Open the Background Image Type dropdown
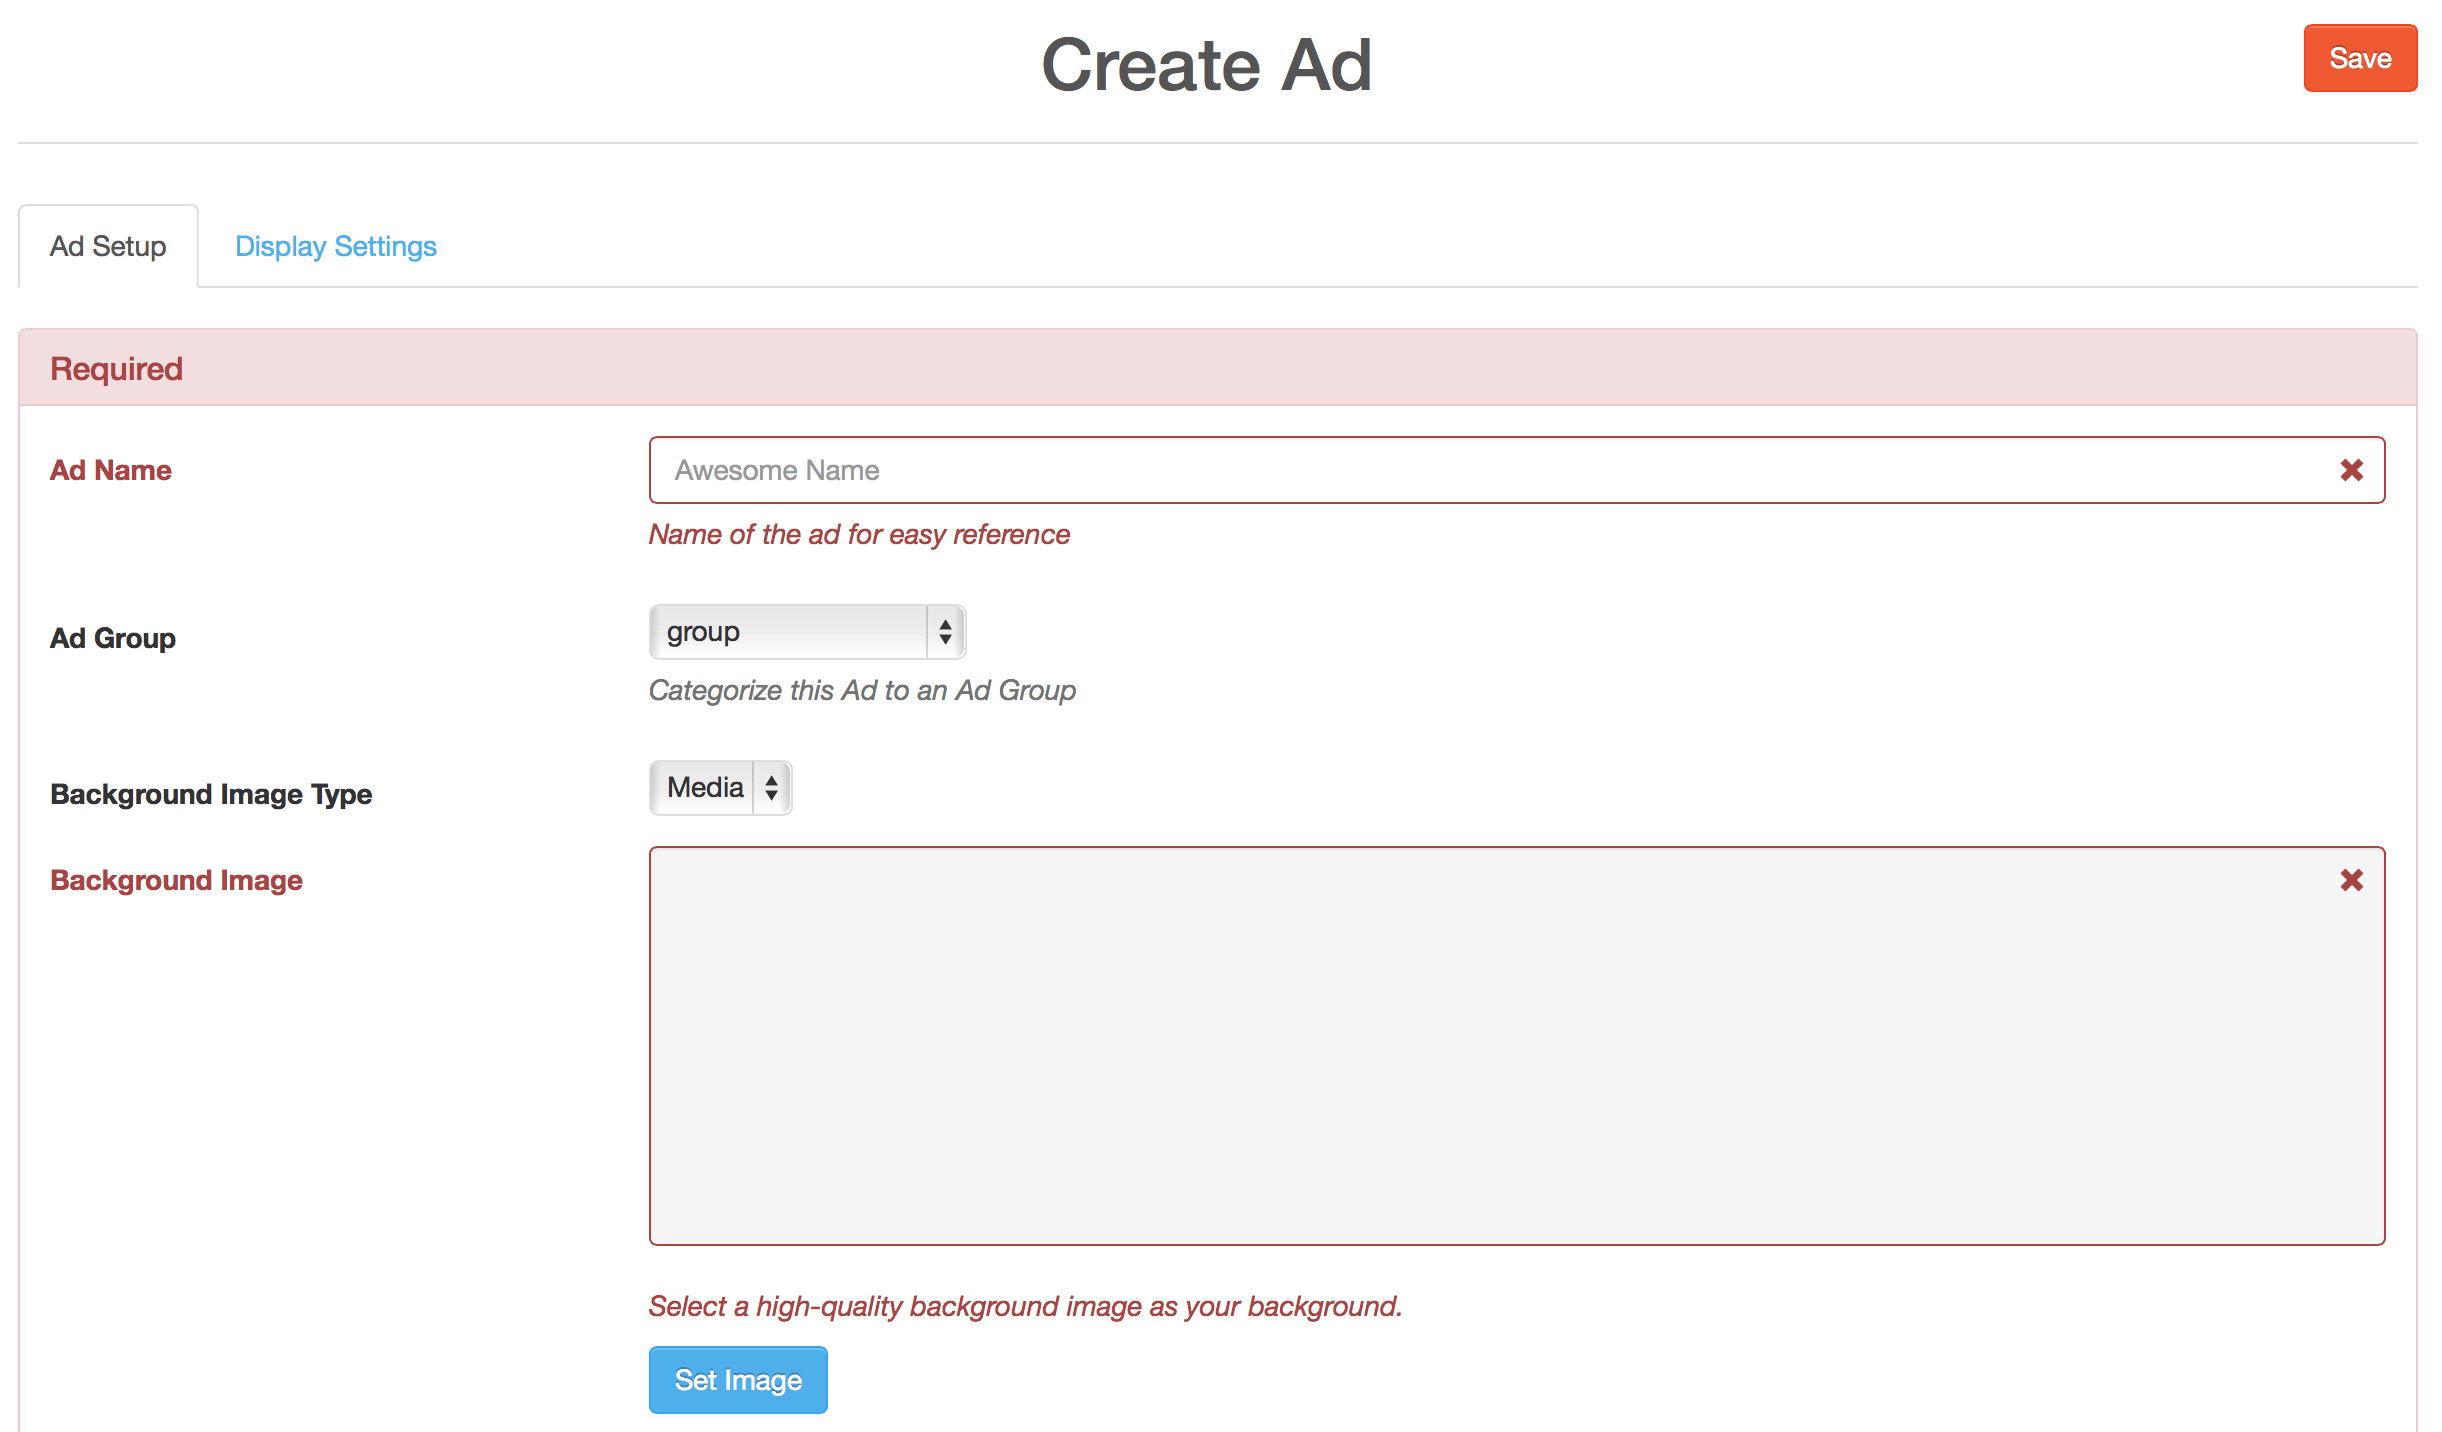Viewport: 2442px width, 1432px height. [x=718, y=788]
